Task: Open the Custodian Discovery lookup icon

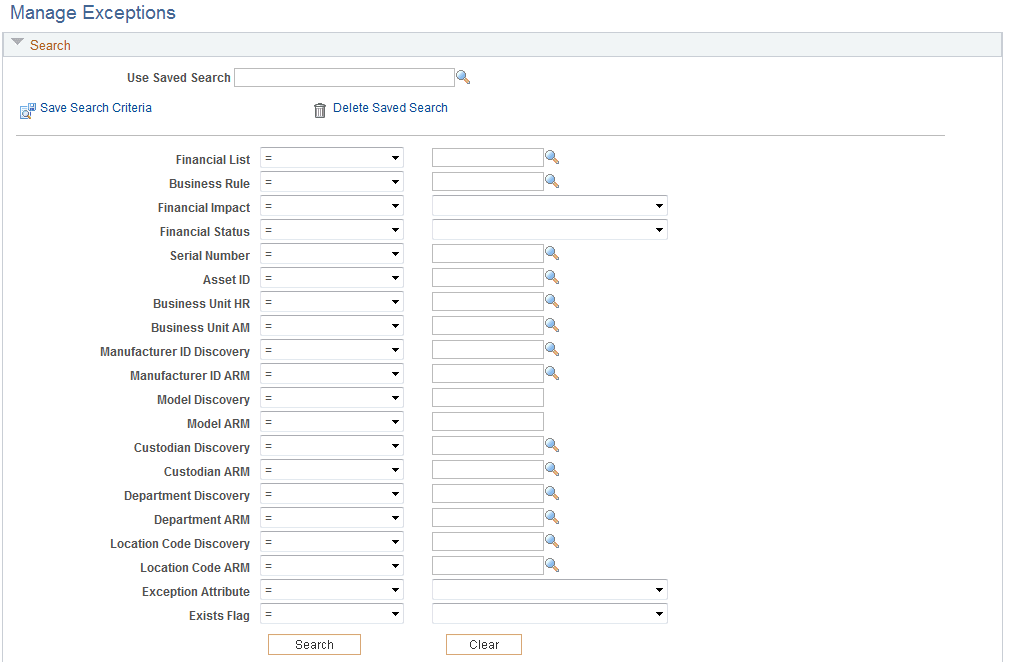Action: pyautogui.click(x=552, y=445)
